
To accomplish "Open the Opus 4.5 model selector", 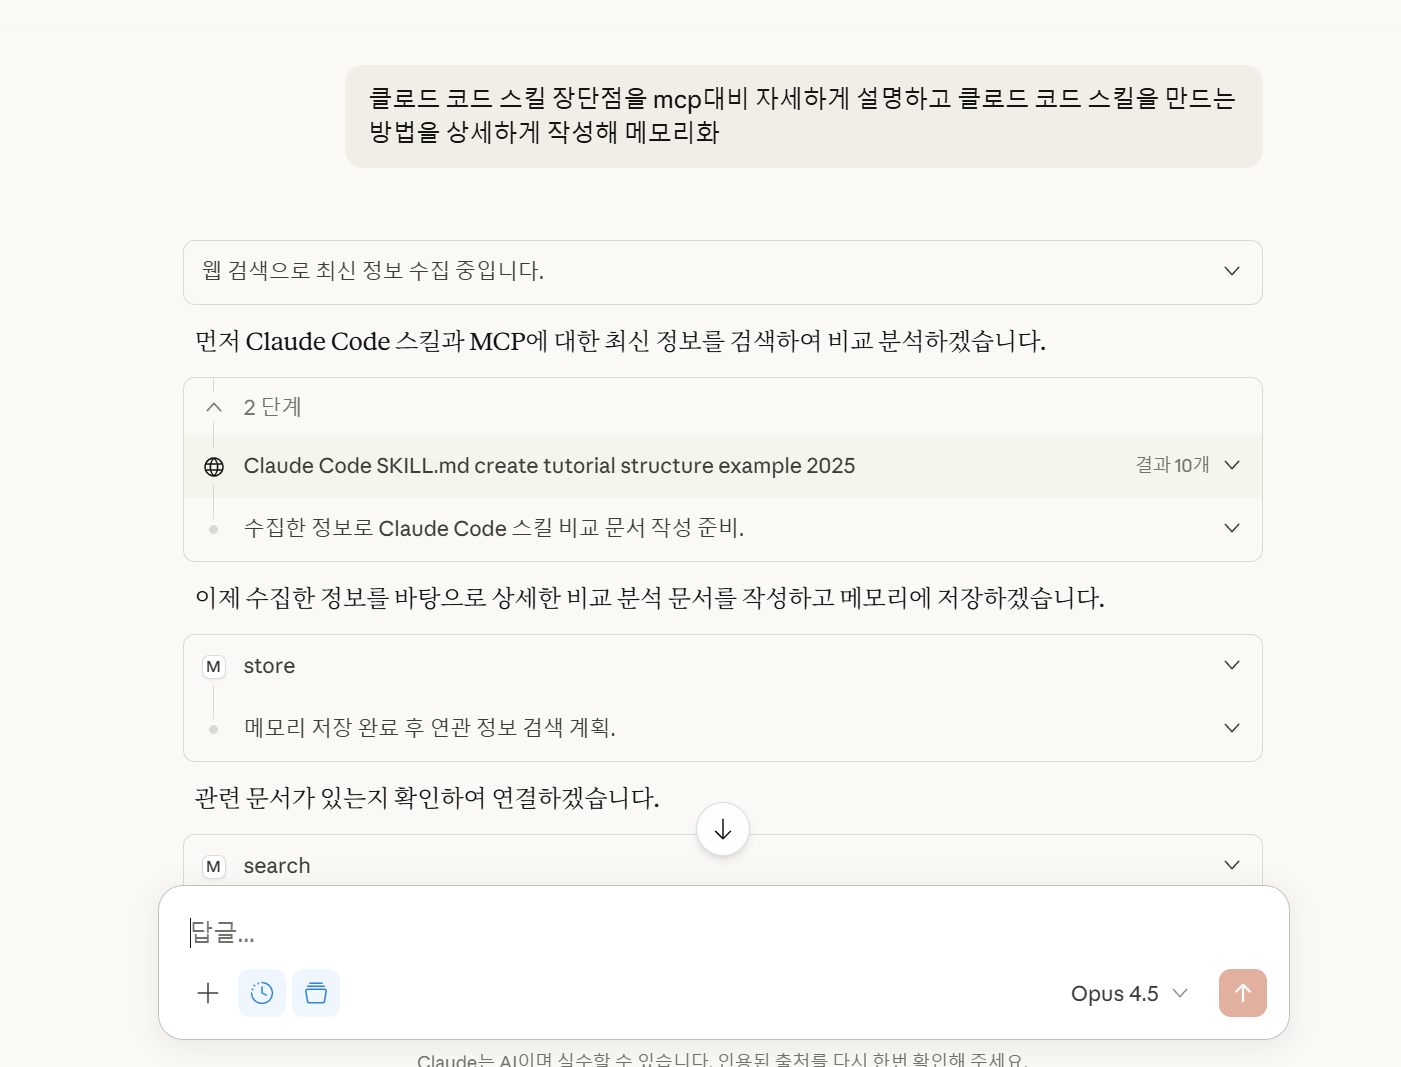I will [x=1129, y=994].
